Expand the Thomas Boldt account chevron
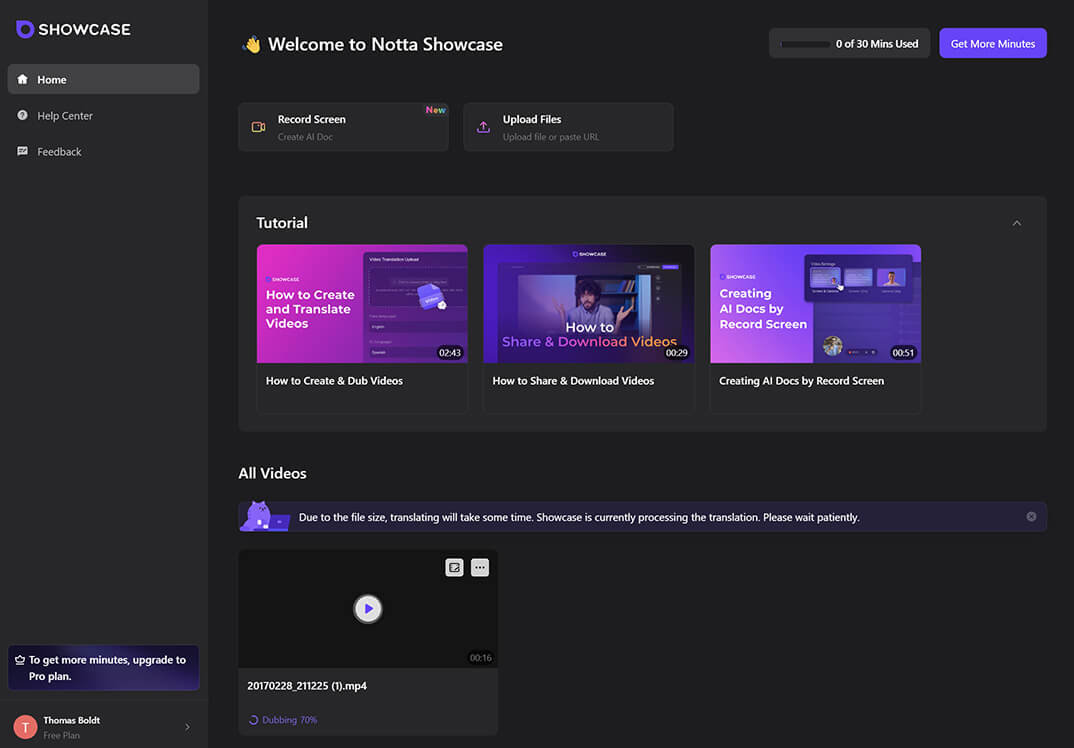 click(x=188, y=727)
